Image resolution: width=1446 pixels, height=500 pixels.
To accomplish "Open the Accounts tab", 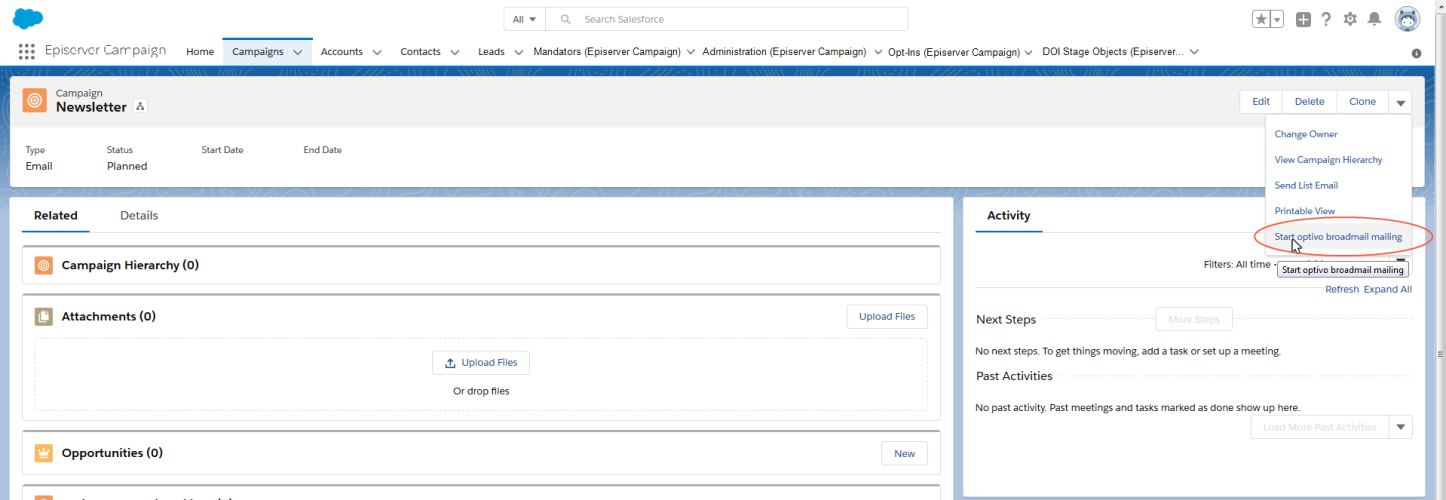I will click(342, 52).
